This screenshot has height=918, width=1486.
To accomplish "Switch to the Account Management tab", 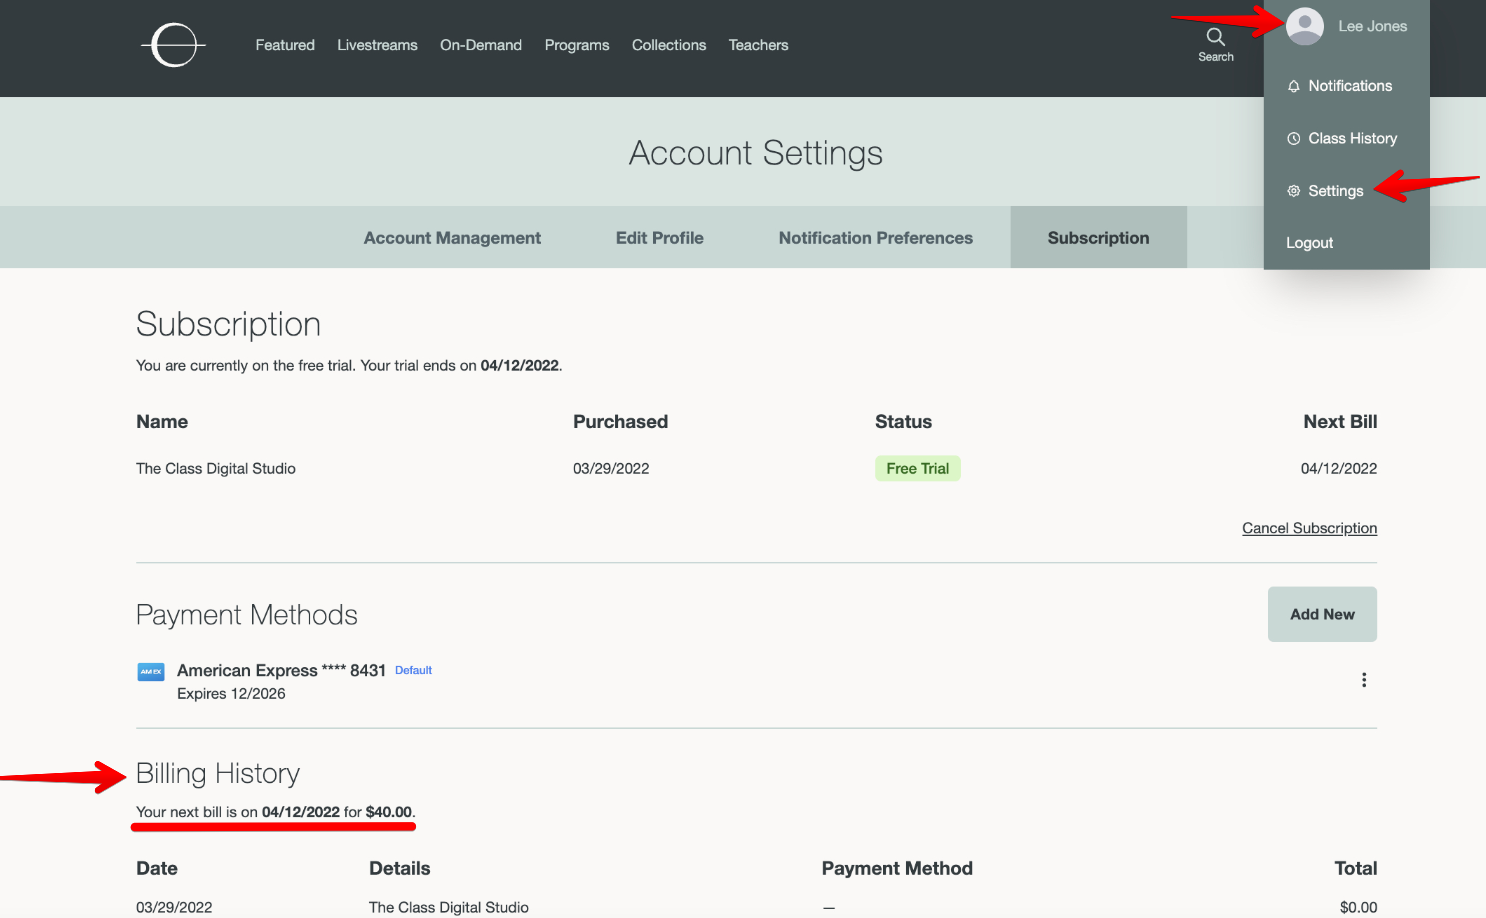I will pos(452,238).
